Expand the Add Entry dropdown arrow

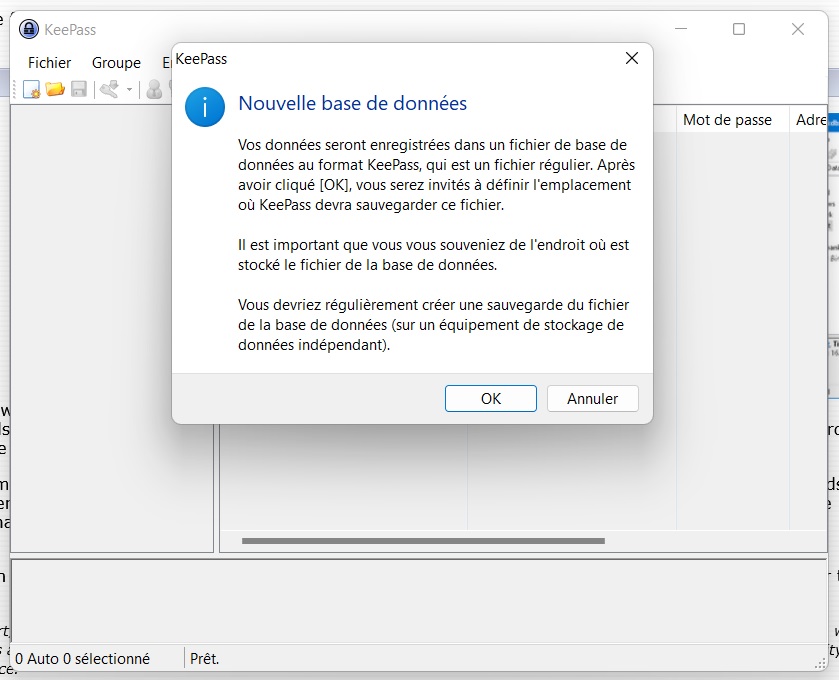pos(129,91)
